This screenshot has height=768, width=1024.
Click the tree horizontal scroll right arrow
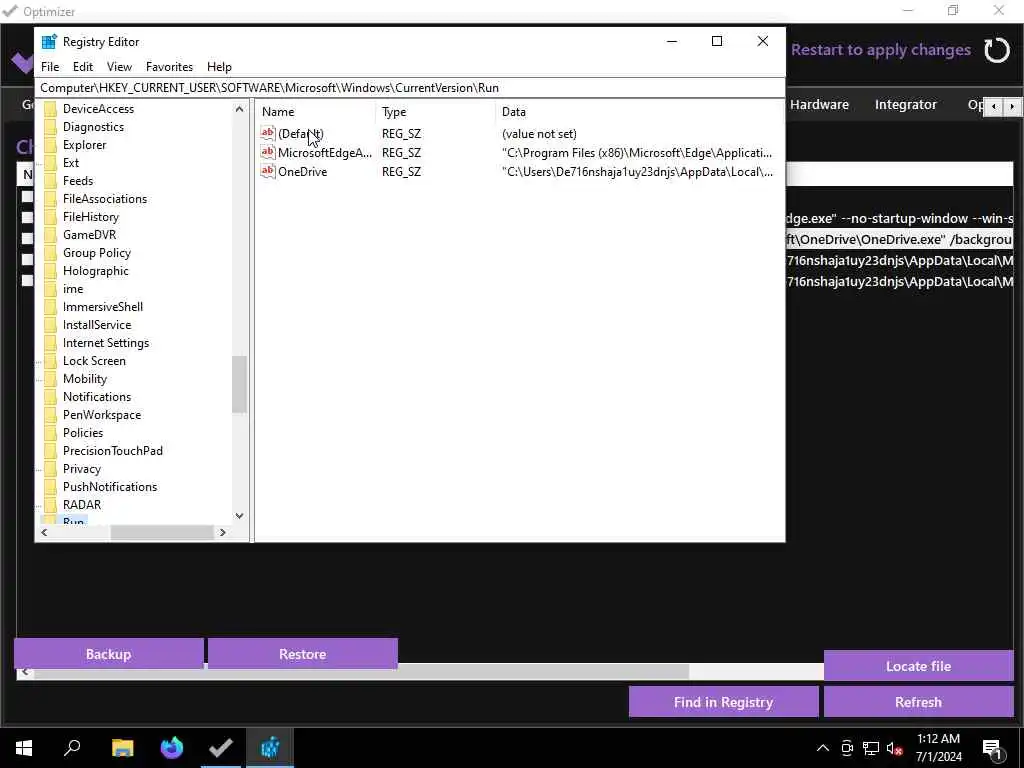[x=223, y=533]
